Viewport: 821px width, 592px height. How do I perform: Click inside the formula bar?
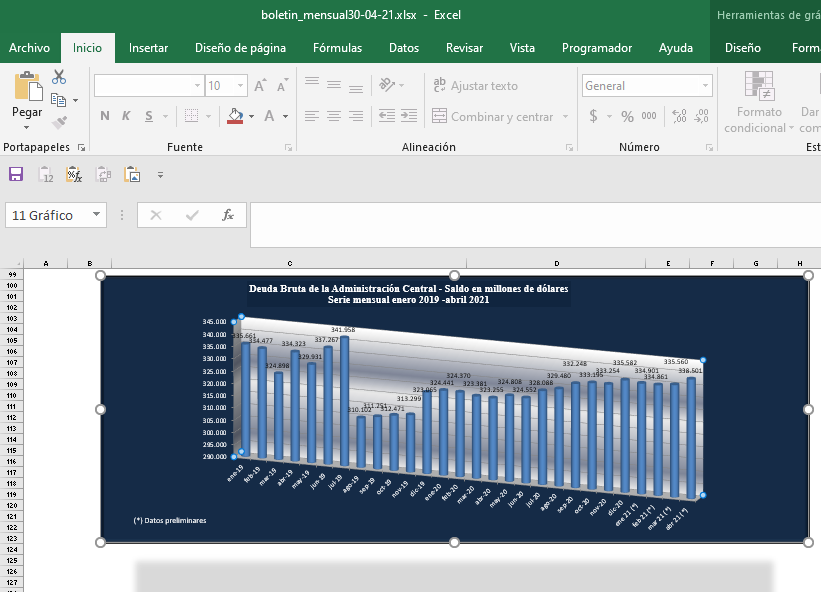(x=535, y=225)
